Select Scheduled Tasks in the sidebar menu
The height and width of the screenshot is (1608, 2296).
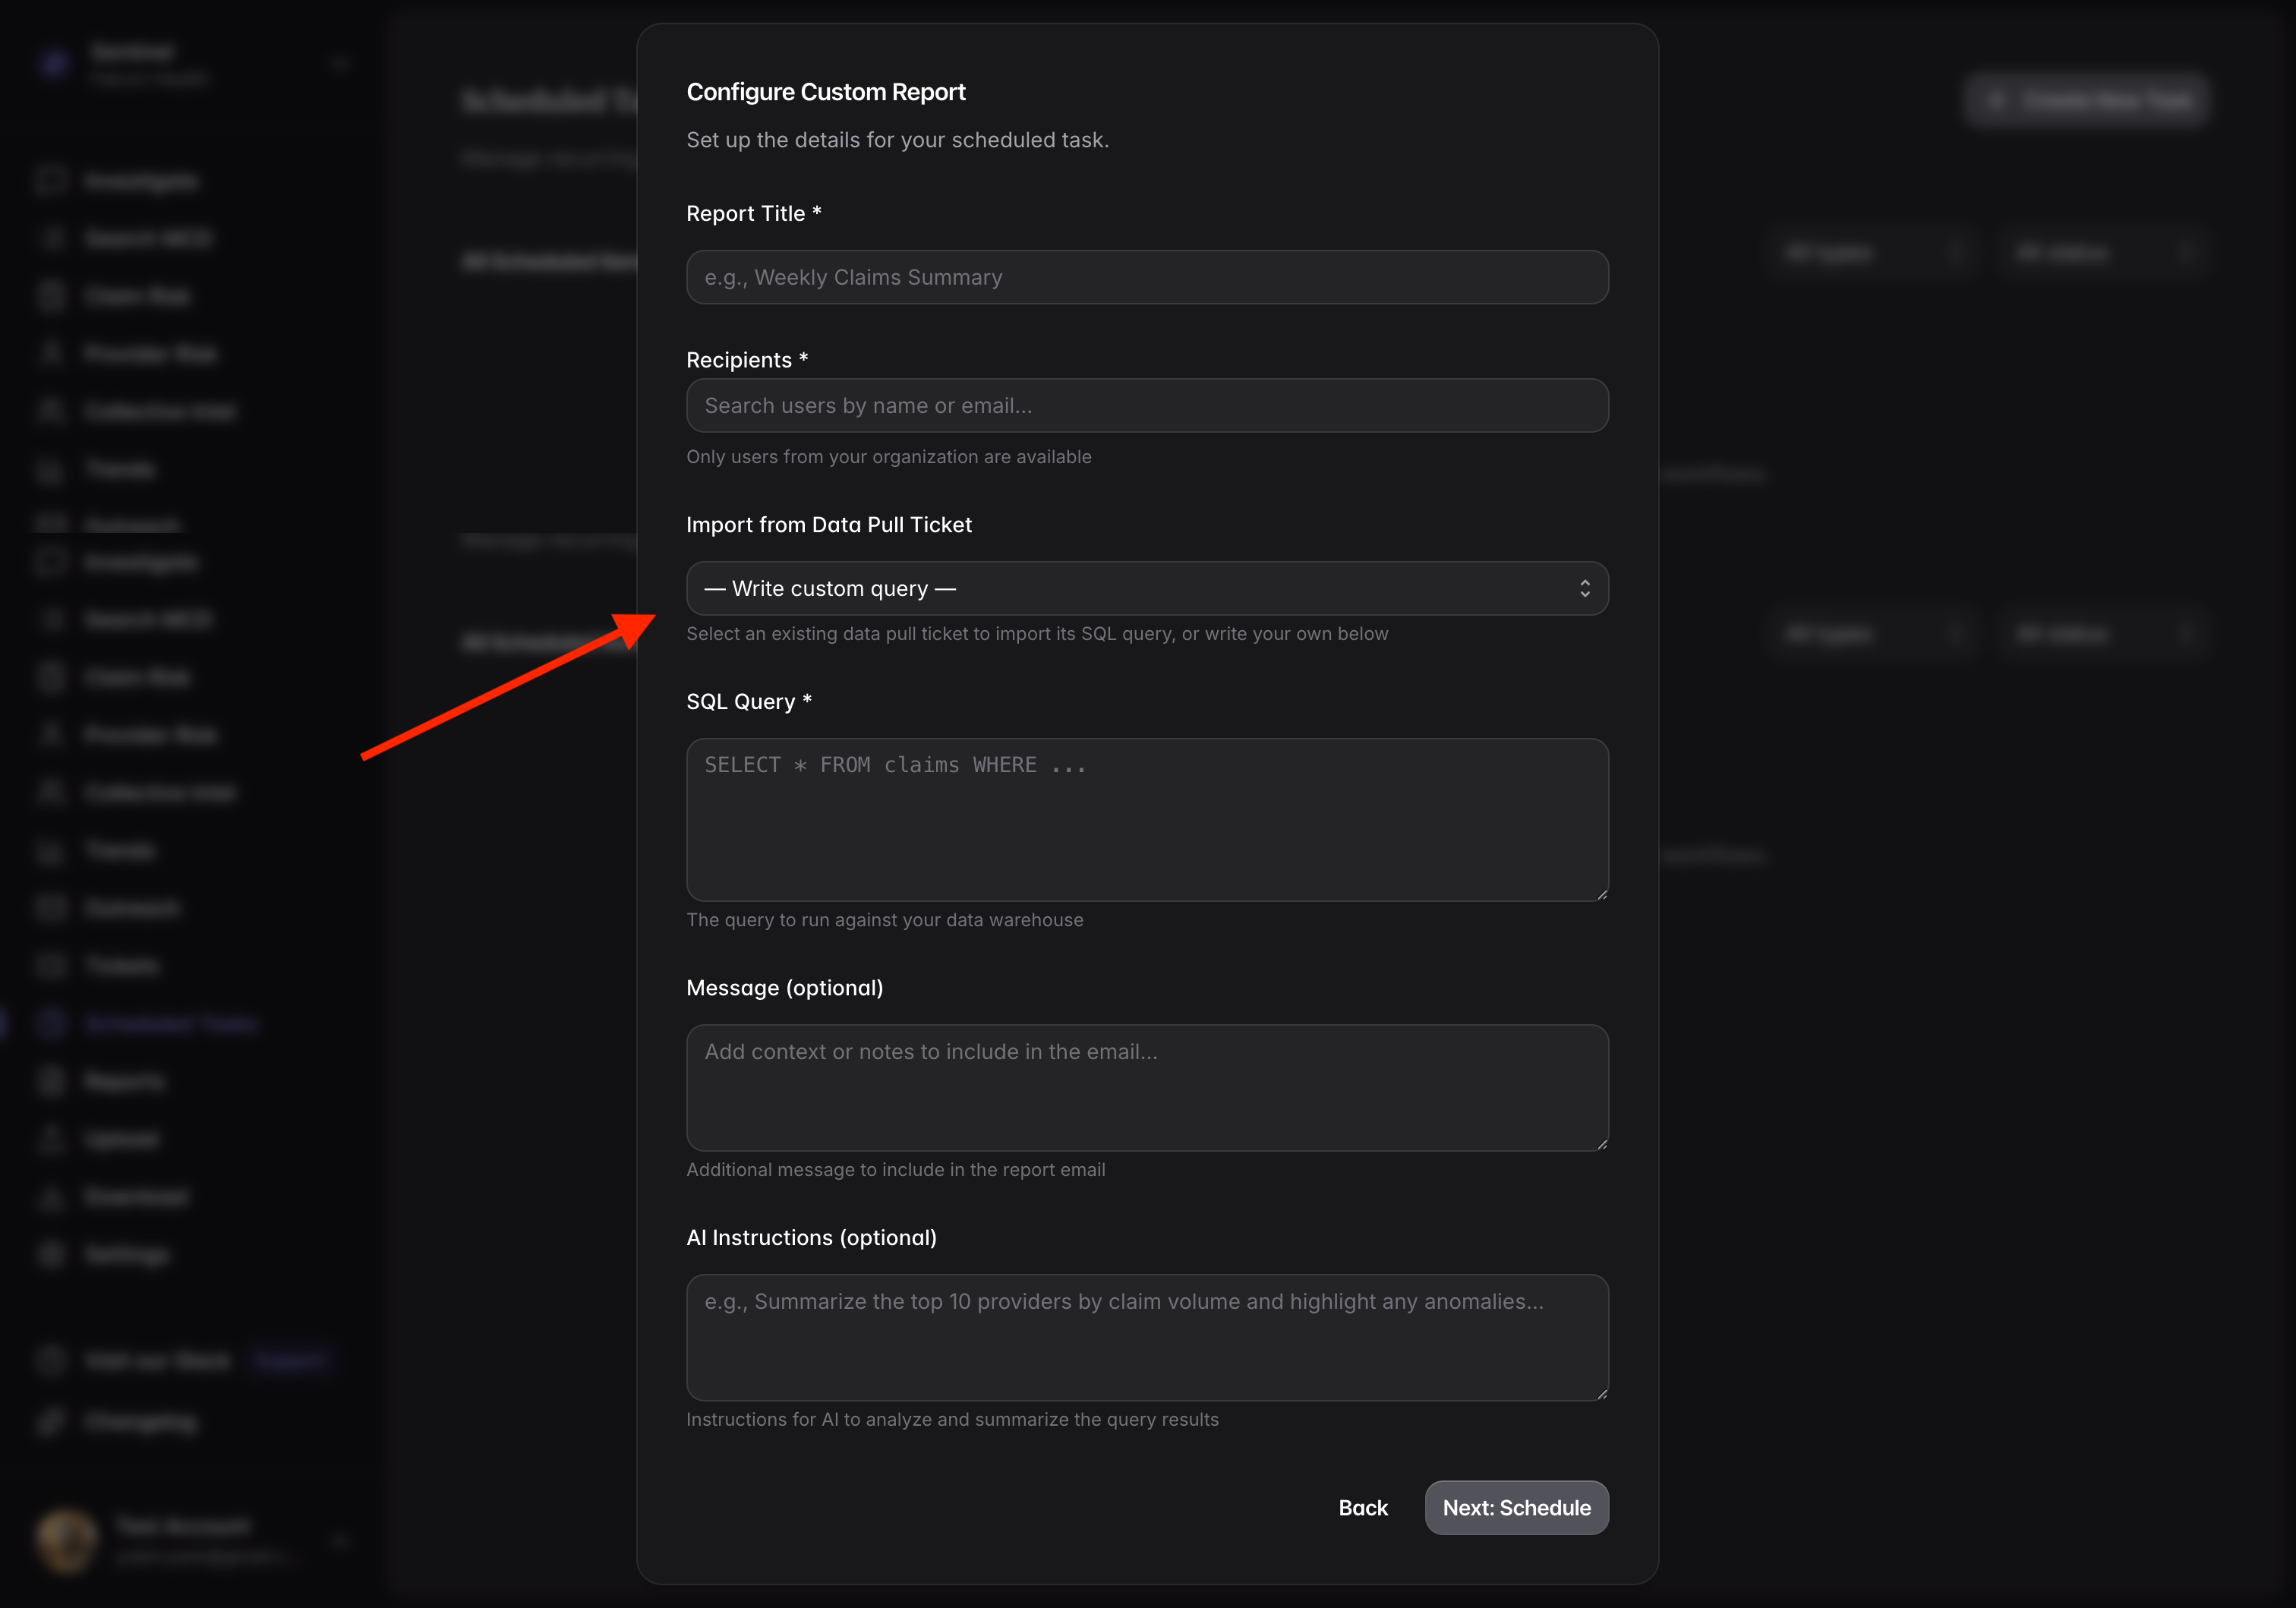click(171, 1023)
